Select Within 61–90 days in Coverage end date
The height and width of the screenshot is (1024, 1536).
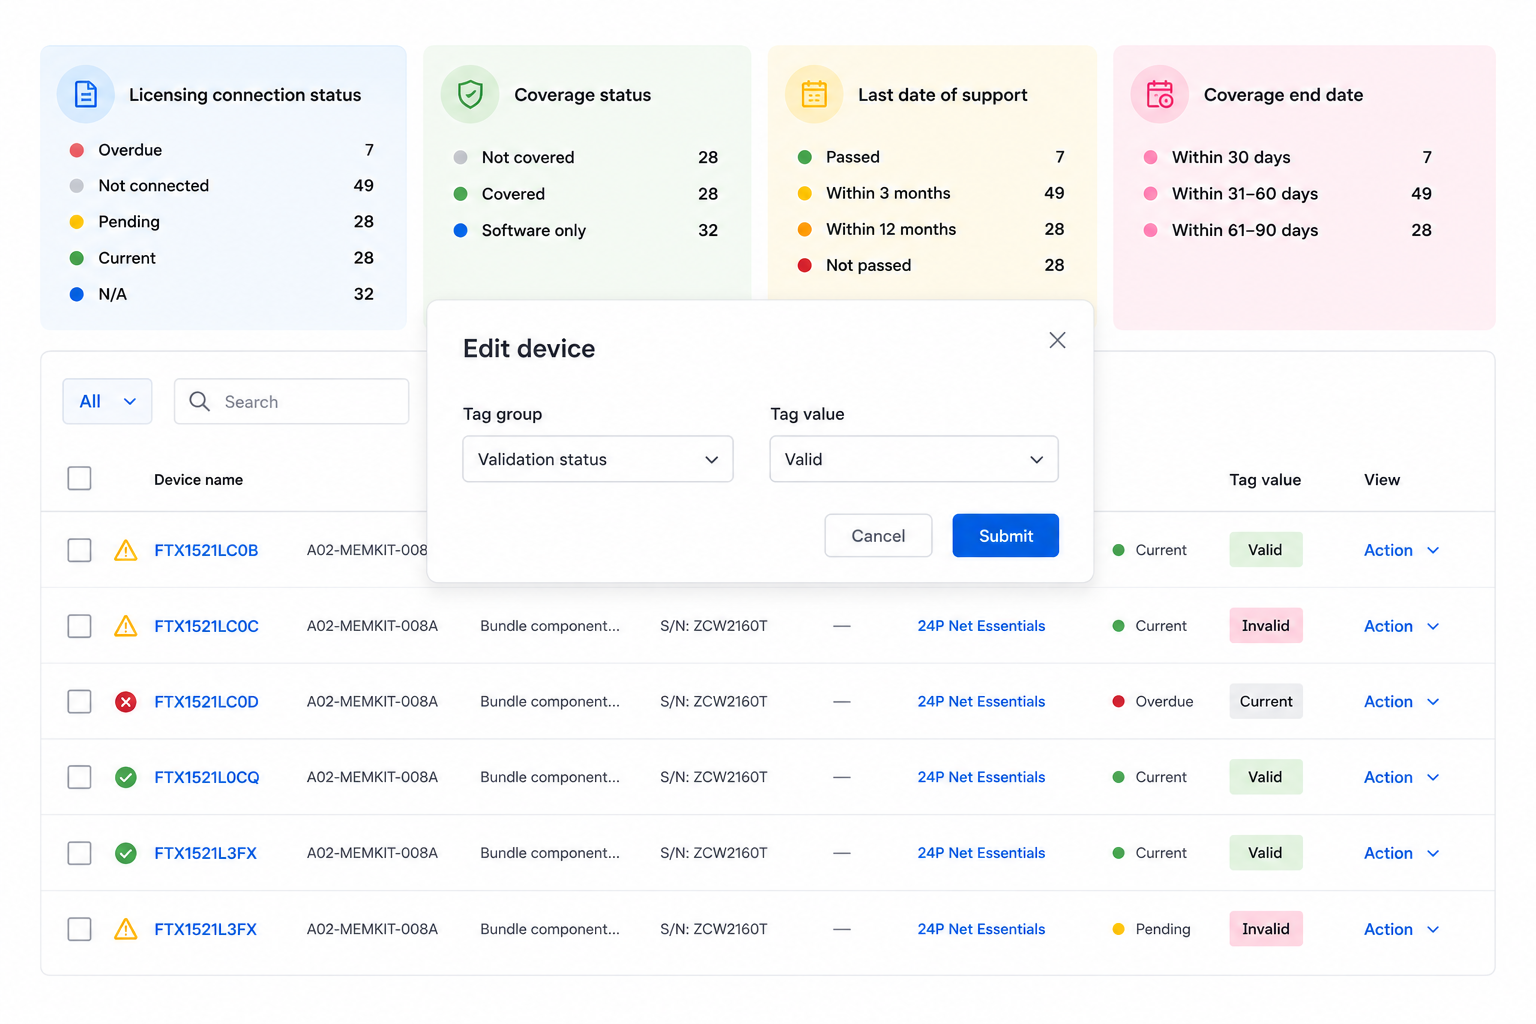coord(1288,230)
